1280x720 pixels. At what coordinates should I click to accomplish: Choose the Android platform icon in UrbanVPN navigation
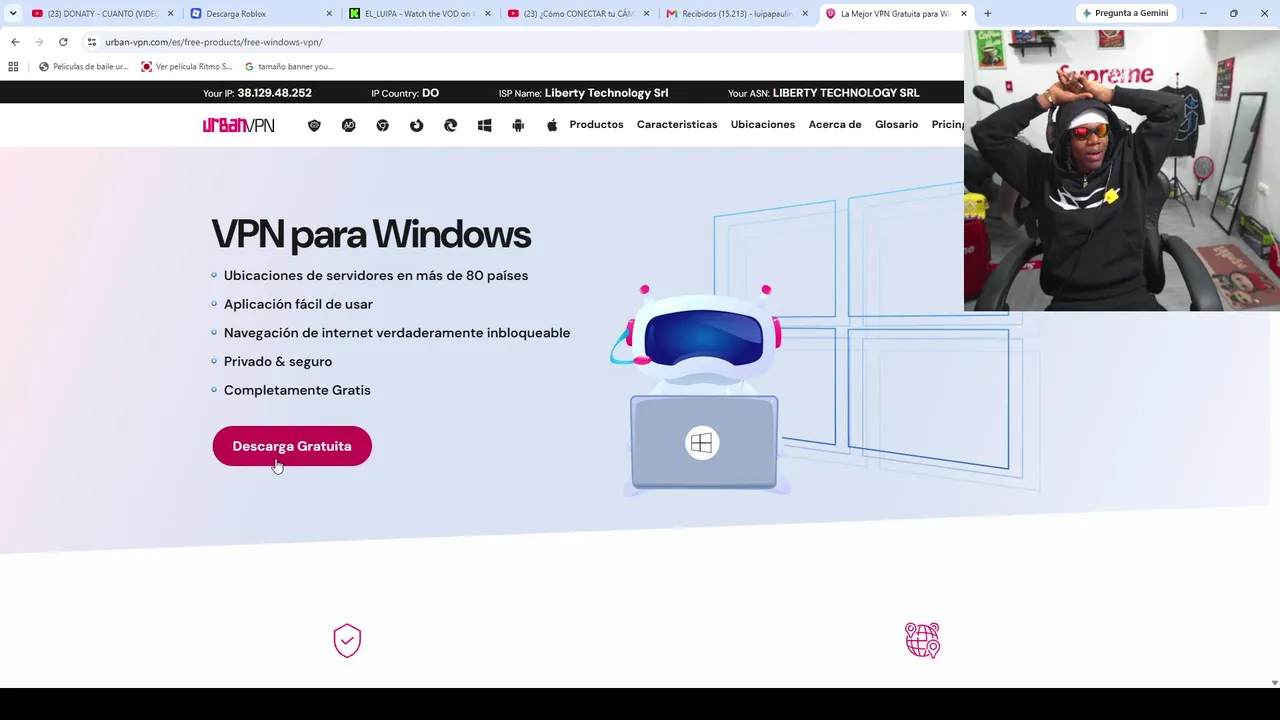[518, 125]
